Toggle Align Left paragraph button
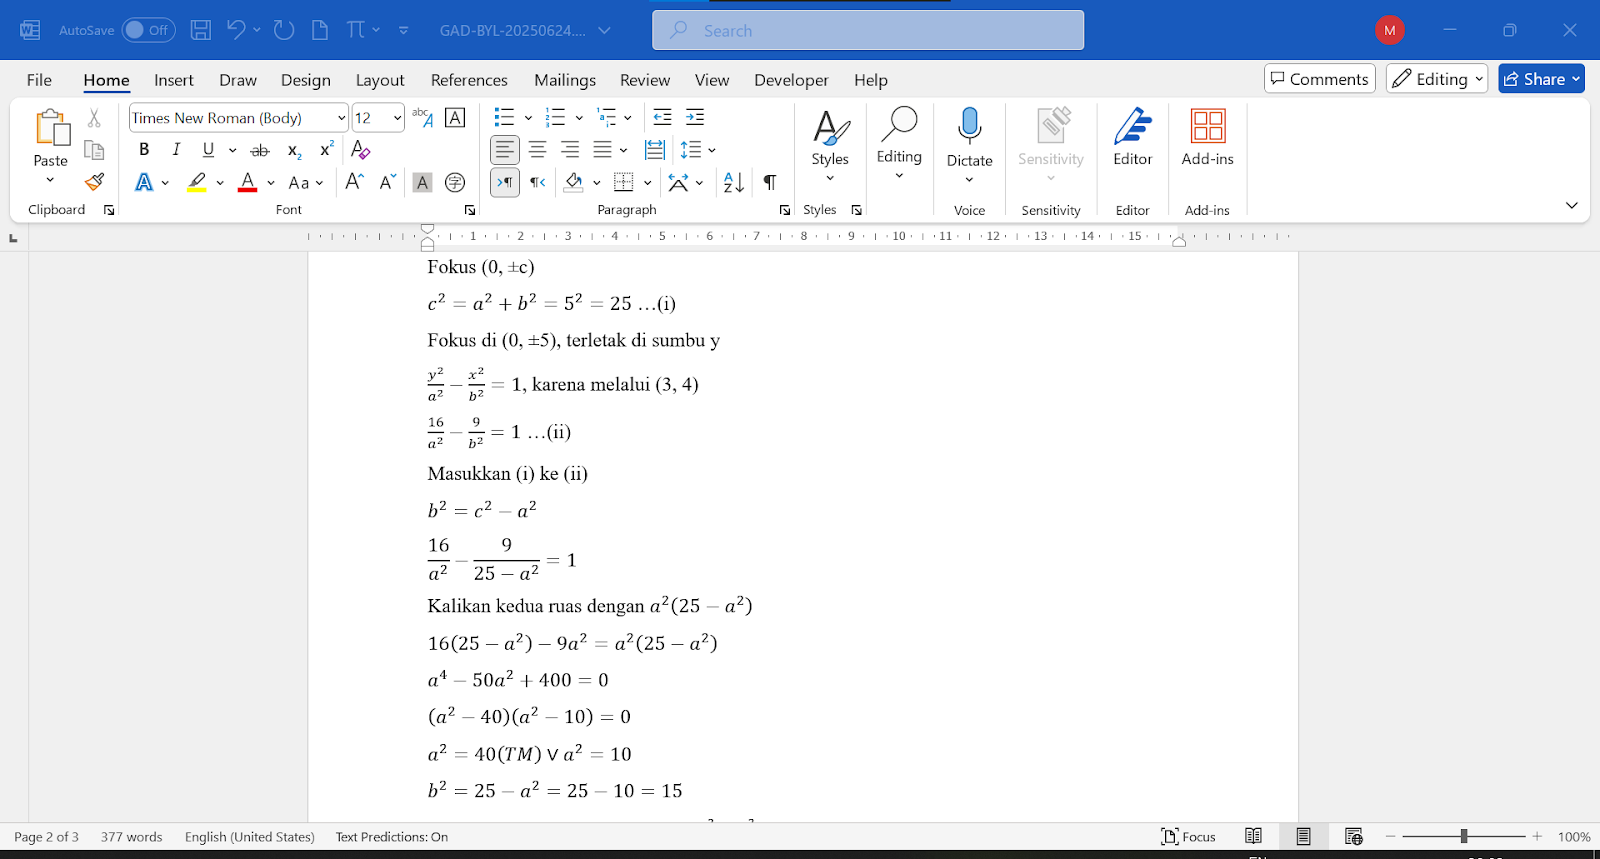Viewport: 1600px width, 859px height. [x=505, y=150]
